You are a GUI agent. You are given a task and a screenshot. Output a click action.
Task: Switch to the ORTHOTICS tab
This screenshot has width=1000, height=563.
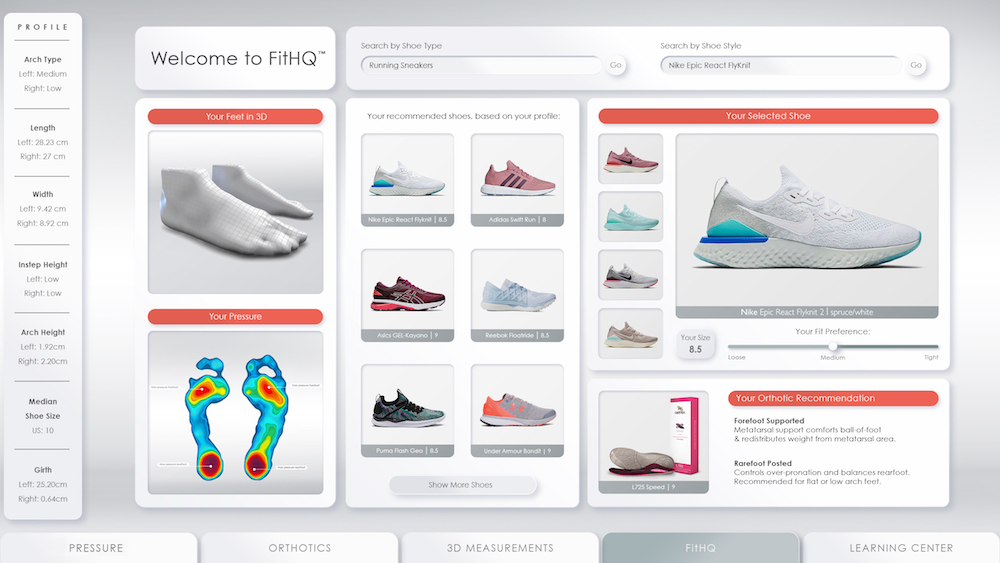pos(300,548)
